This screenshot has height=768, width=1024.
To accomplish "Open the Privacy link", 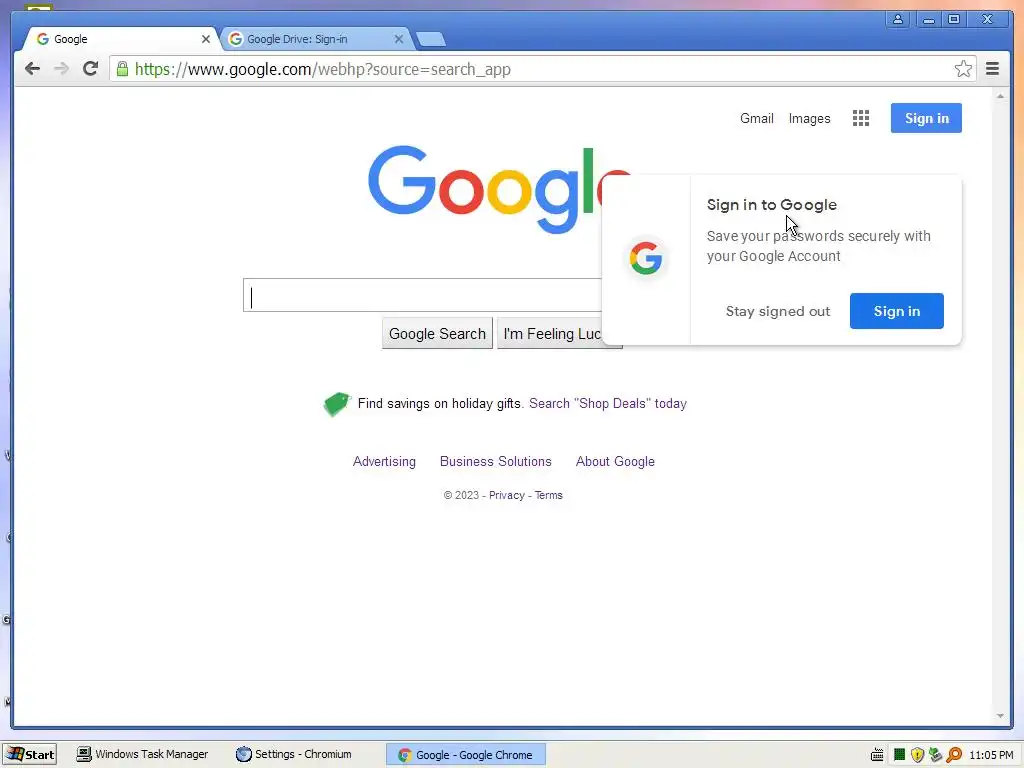I will (x=506, y=495).
